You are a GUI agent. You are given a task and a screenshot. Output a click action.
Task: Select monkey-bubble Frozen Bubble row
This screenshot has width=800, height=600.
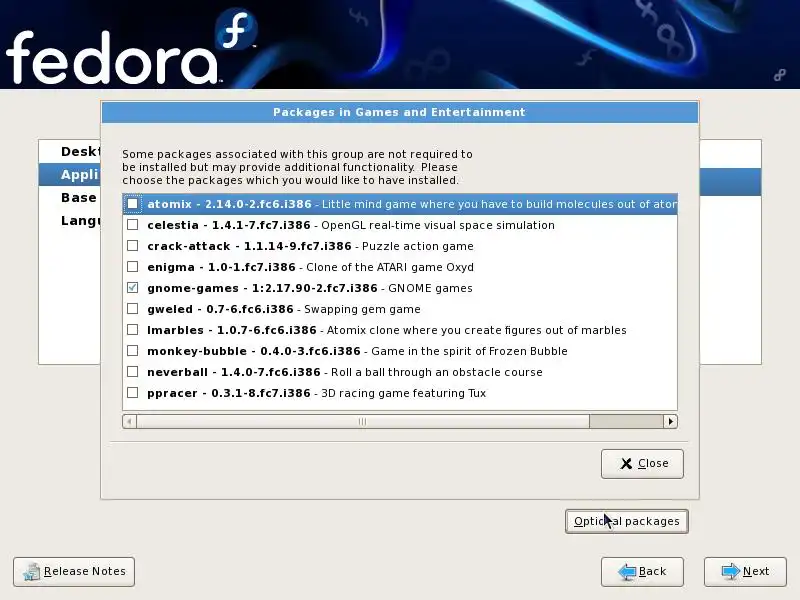tap(400, 351)
